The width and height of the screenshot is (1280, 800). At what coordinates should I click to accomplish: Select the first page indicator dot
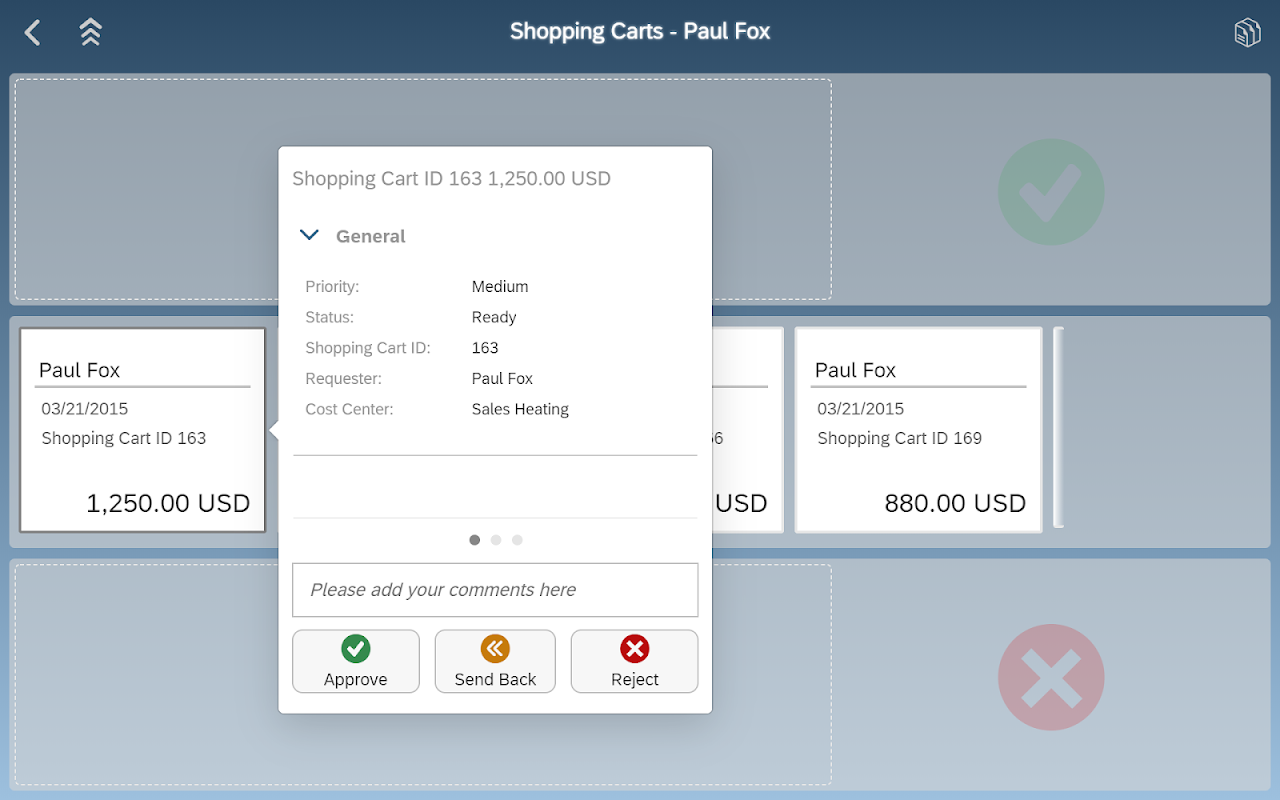pos(475,540)
